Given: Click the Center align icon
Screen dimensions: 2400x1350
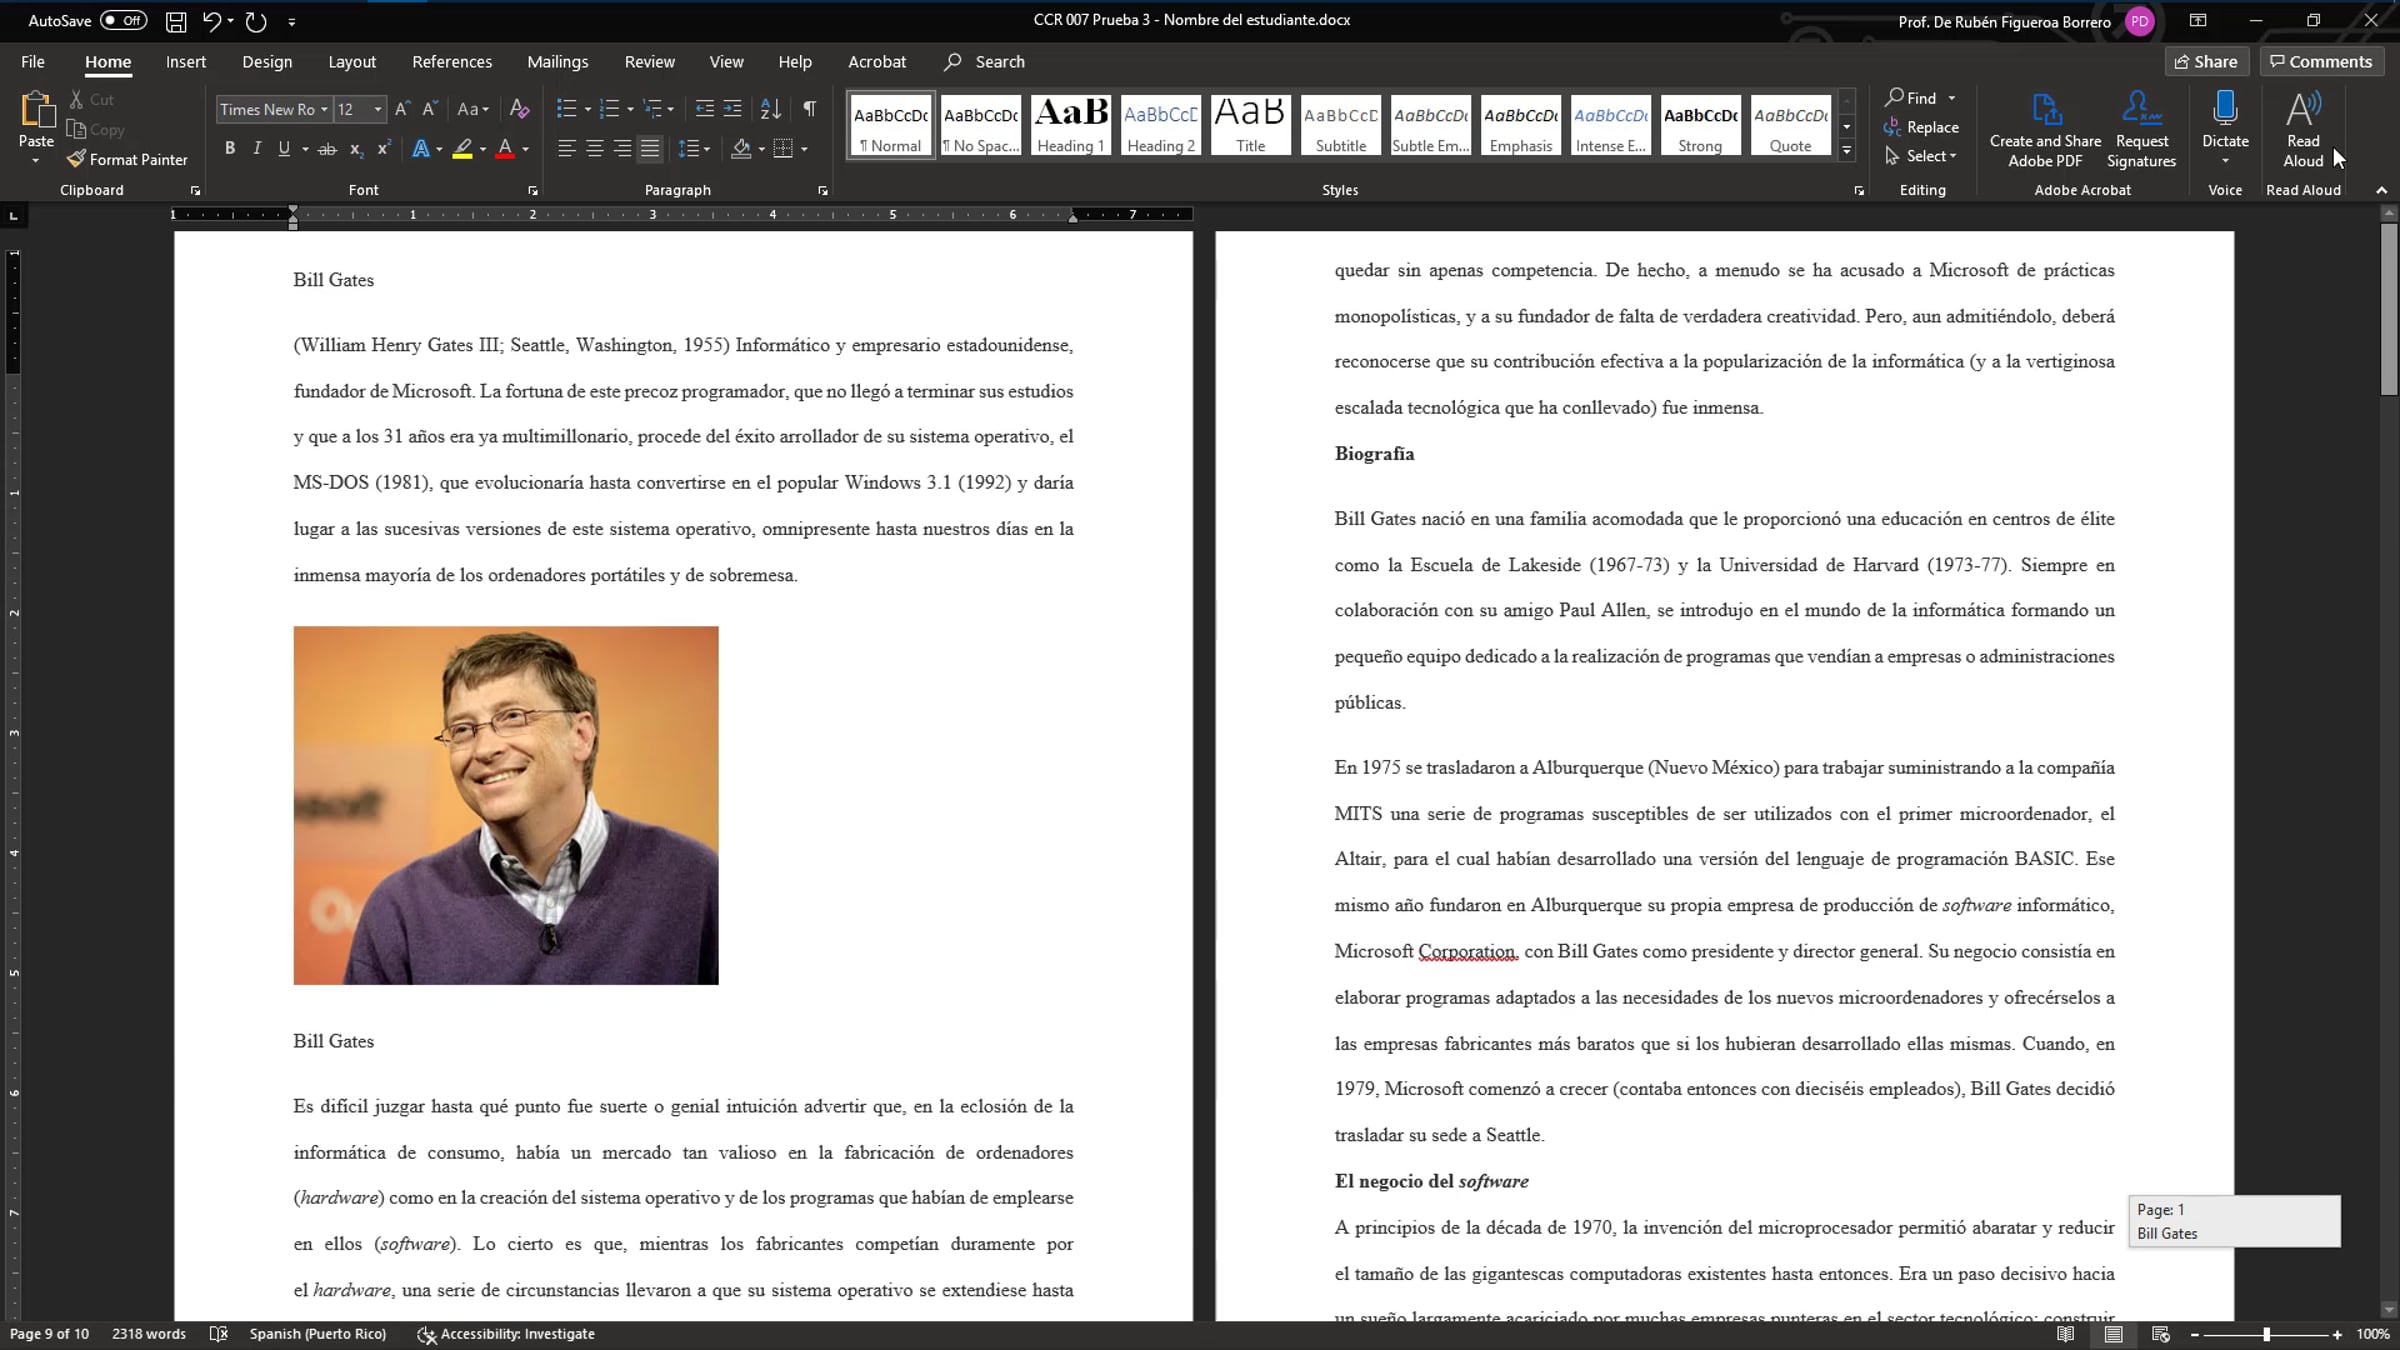Looking at the screenshot, I should pyautogui.click(x=594, y=149).
